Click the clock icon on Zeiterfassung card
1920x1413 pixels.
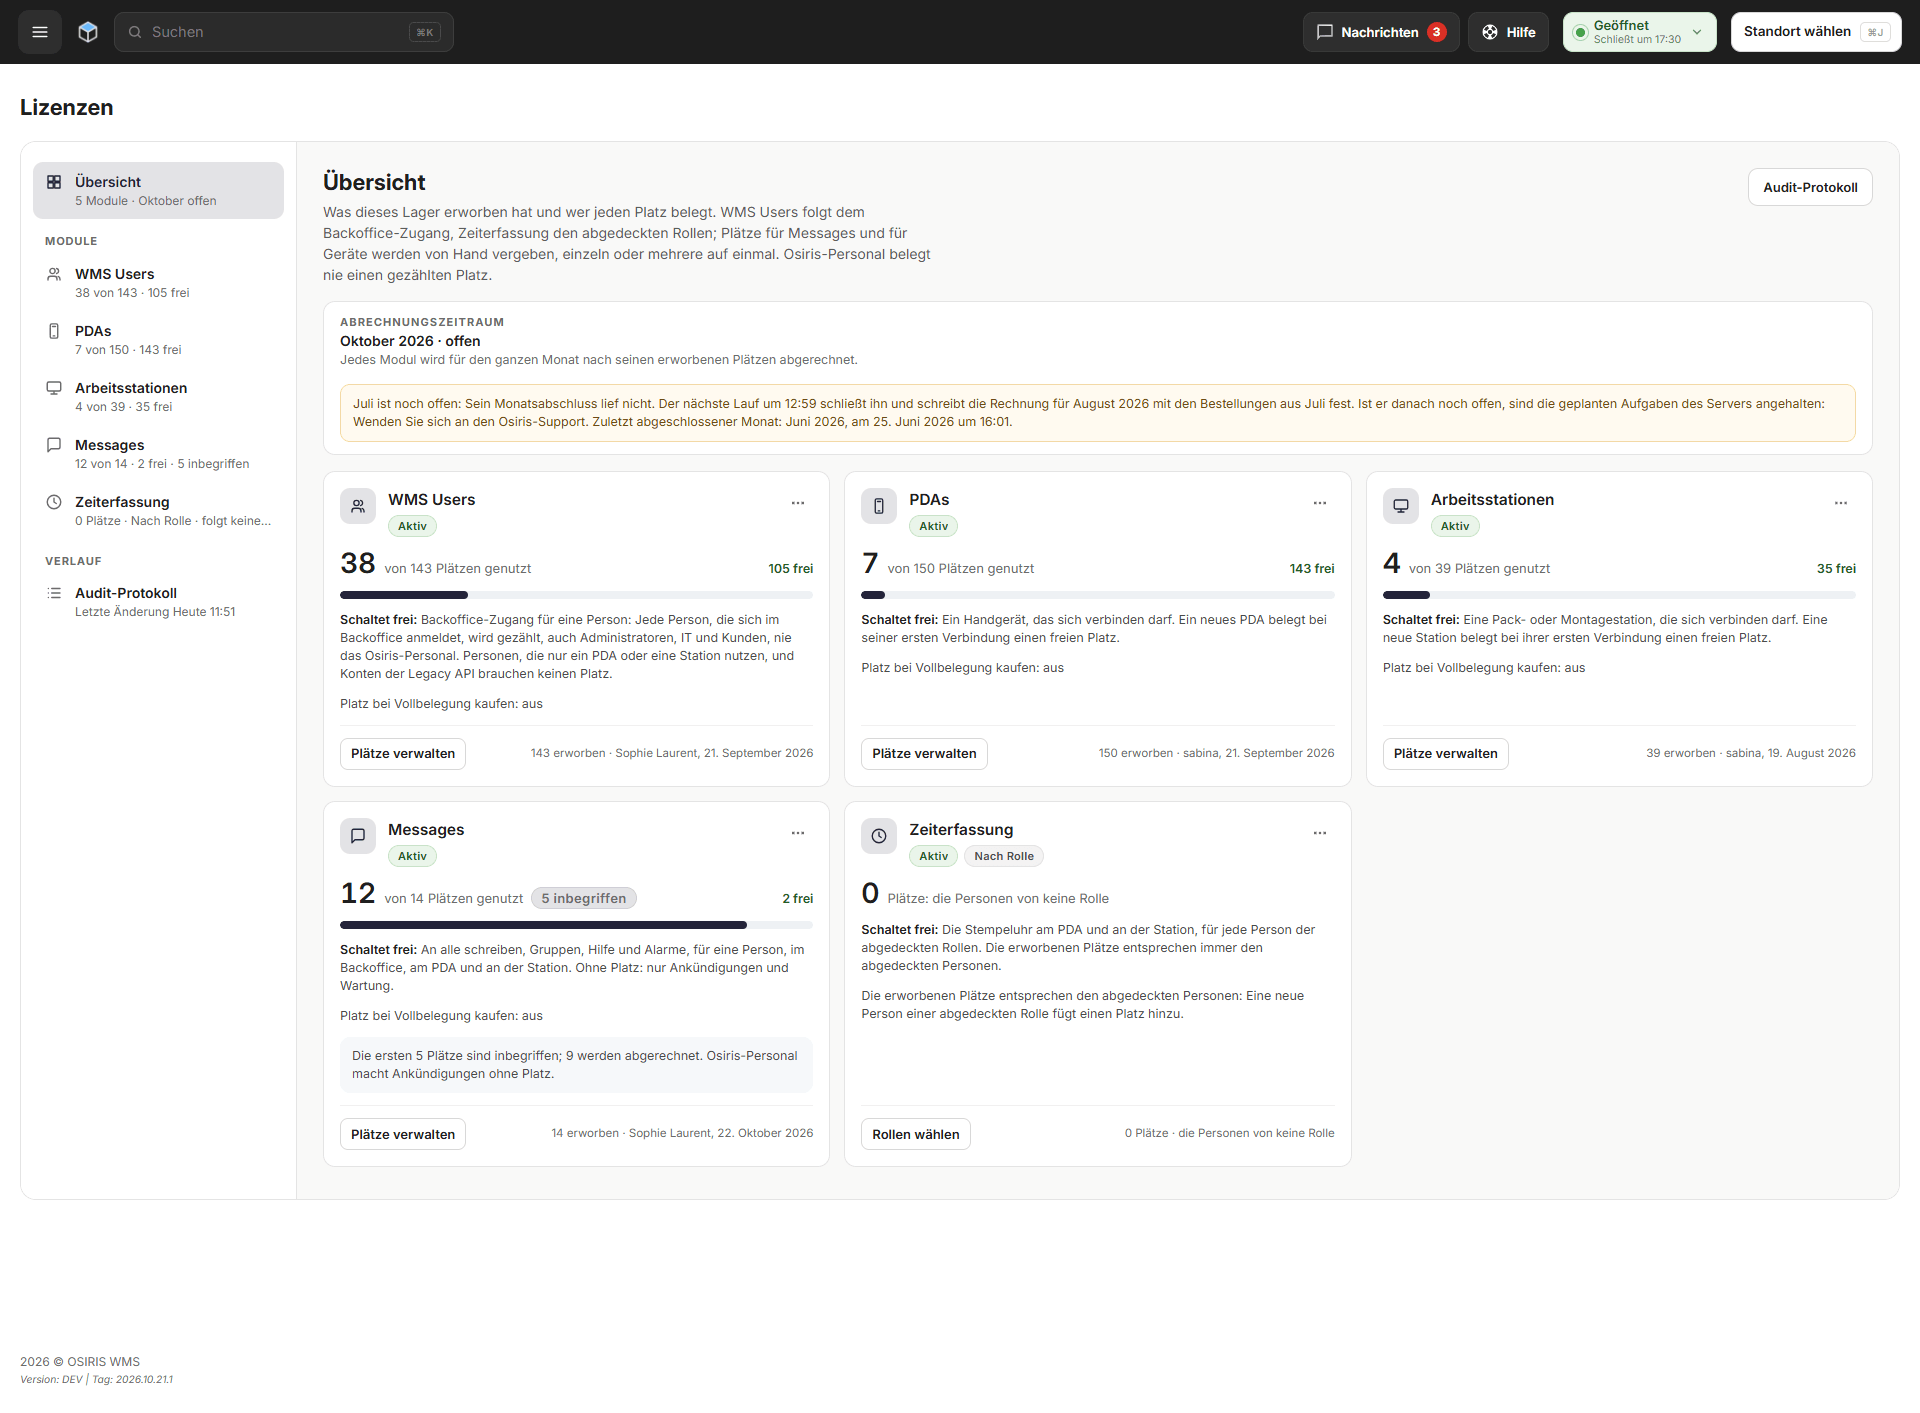pos(879,836)
